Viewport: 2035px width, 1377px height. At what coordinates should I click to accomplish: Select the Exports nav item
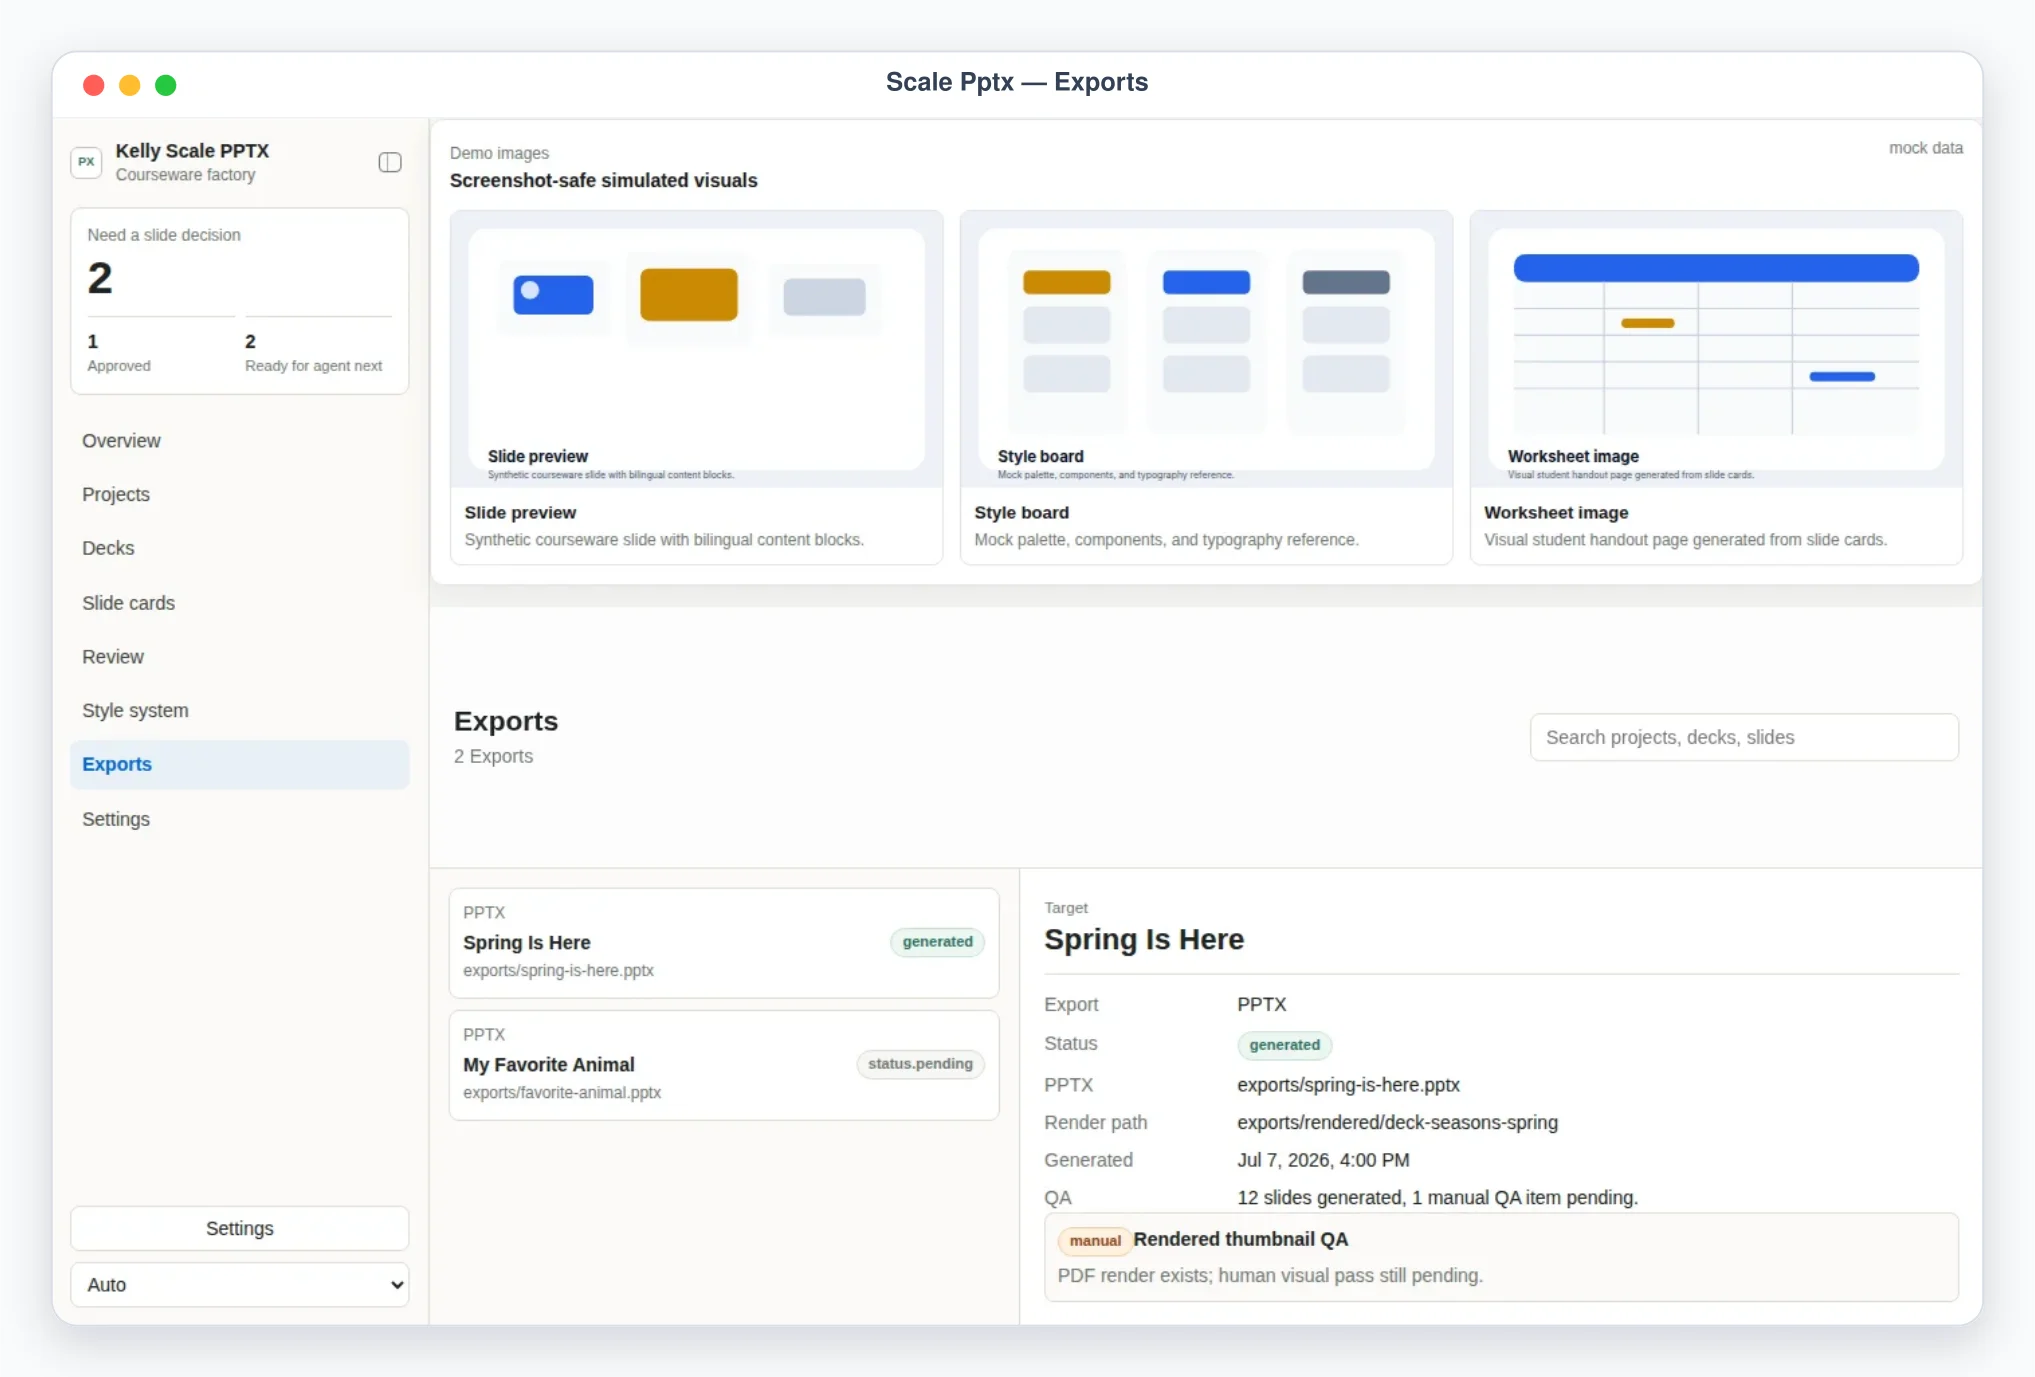[240, 765]
